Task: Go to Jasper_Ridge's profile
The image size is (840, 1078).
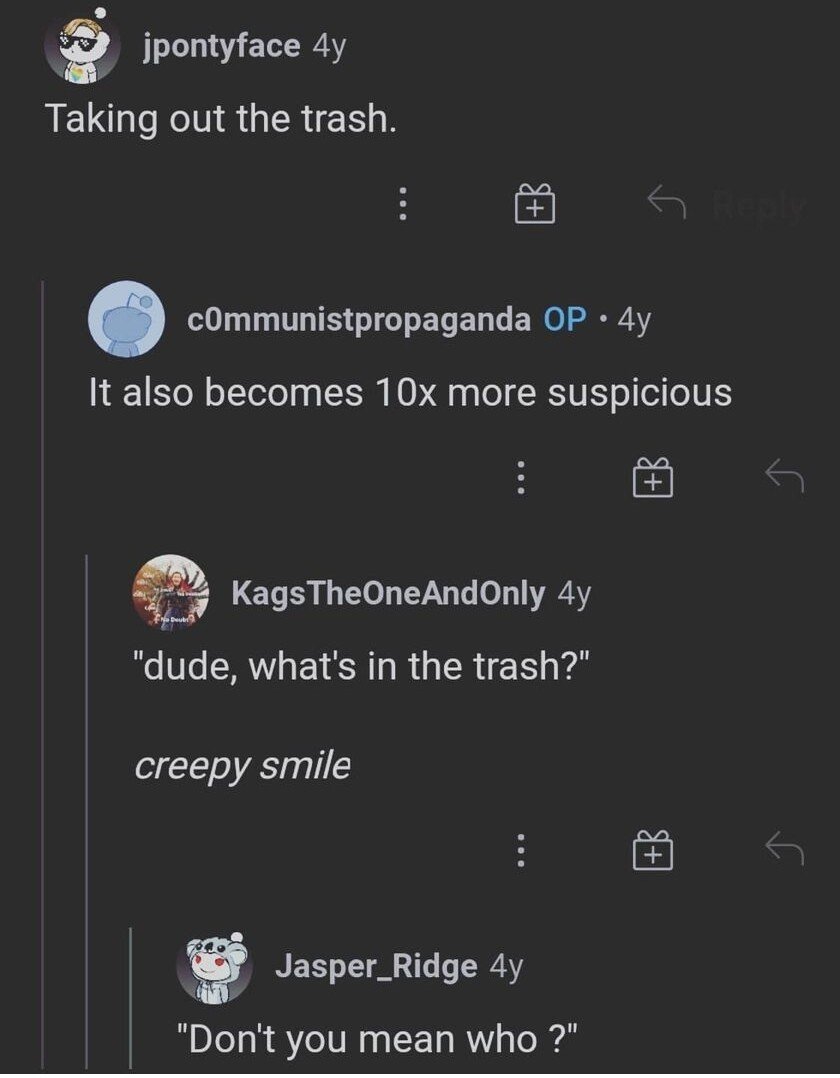Action: (x=376, y=966)
